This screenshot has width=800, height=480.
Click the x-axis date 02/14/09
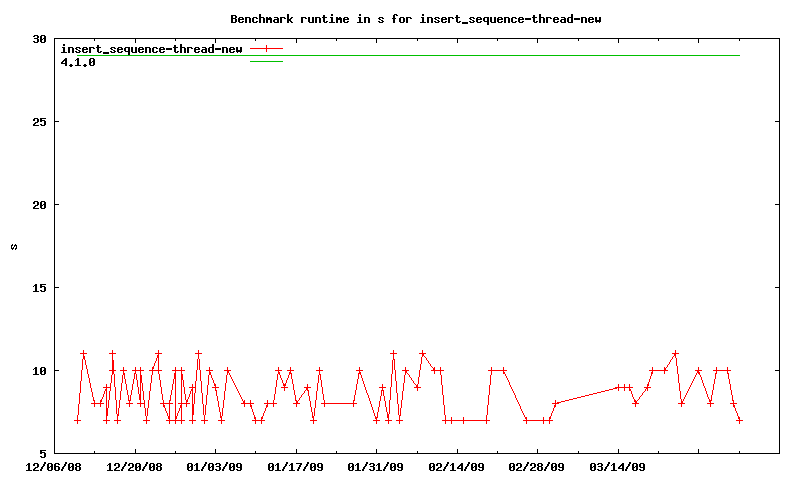[x=457, y=466]
